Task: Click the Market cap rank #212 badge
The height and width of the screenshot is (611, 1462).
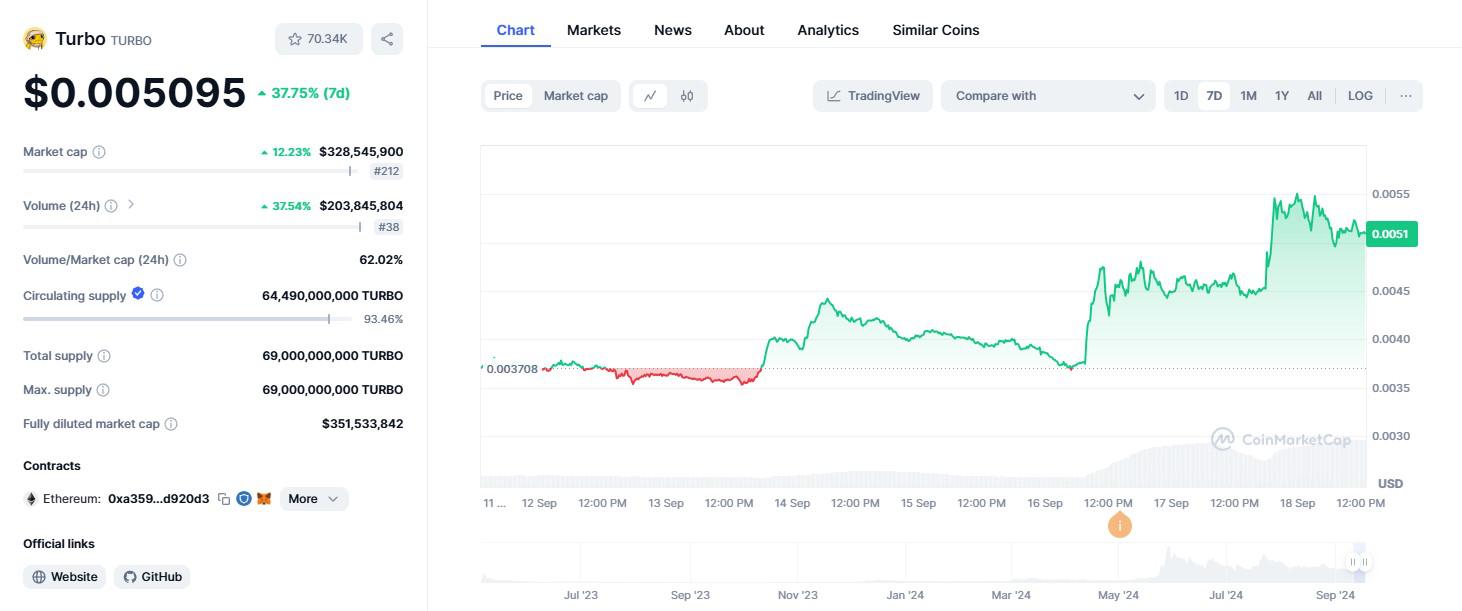Action: tap(387, 171)
